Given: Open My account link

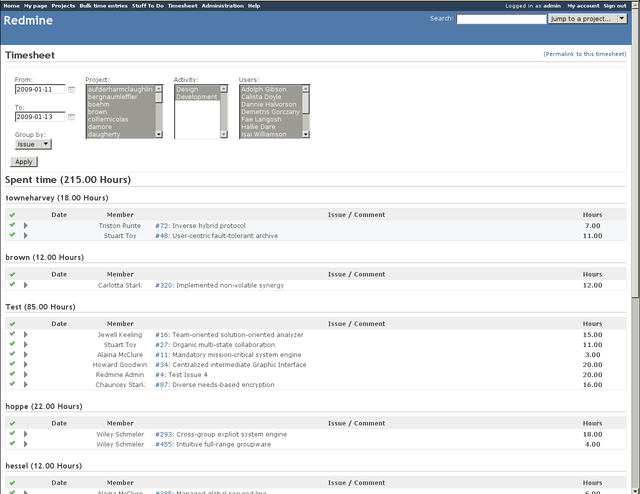Looking at the screenshot, I should pyautogui.click(x=583, y=6).
